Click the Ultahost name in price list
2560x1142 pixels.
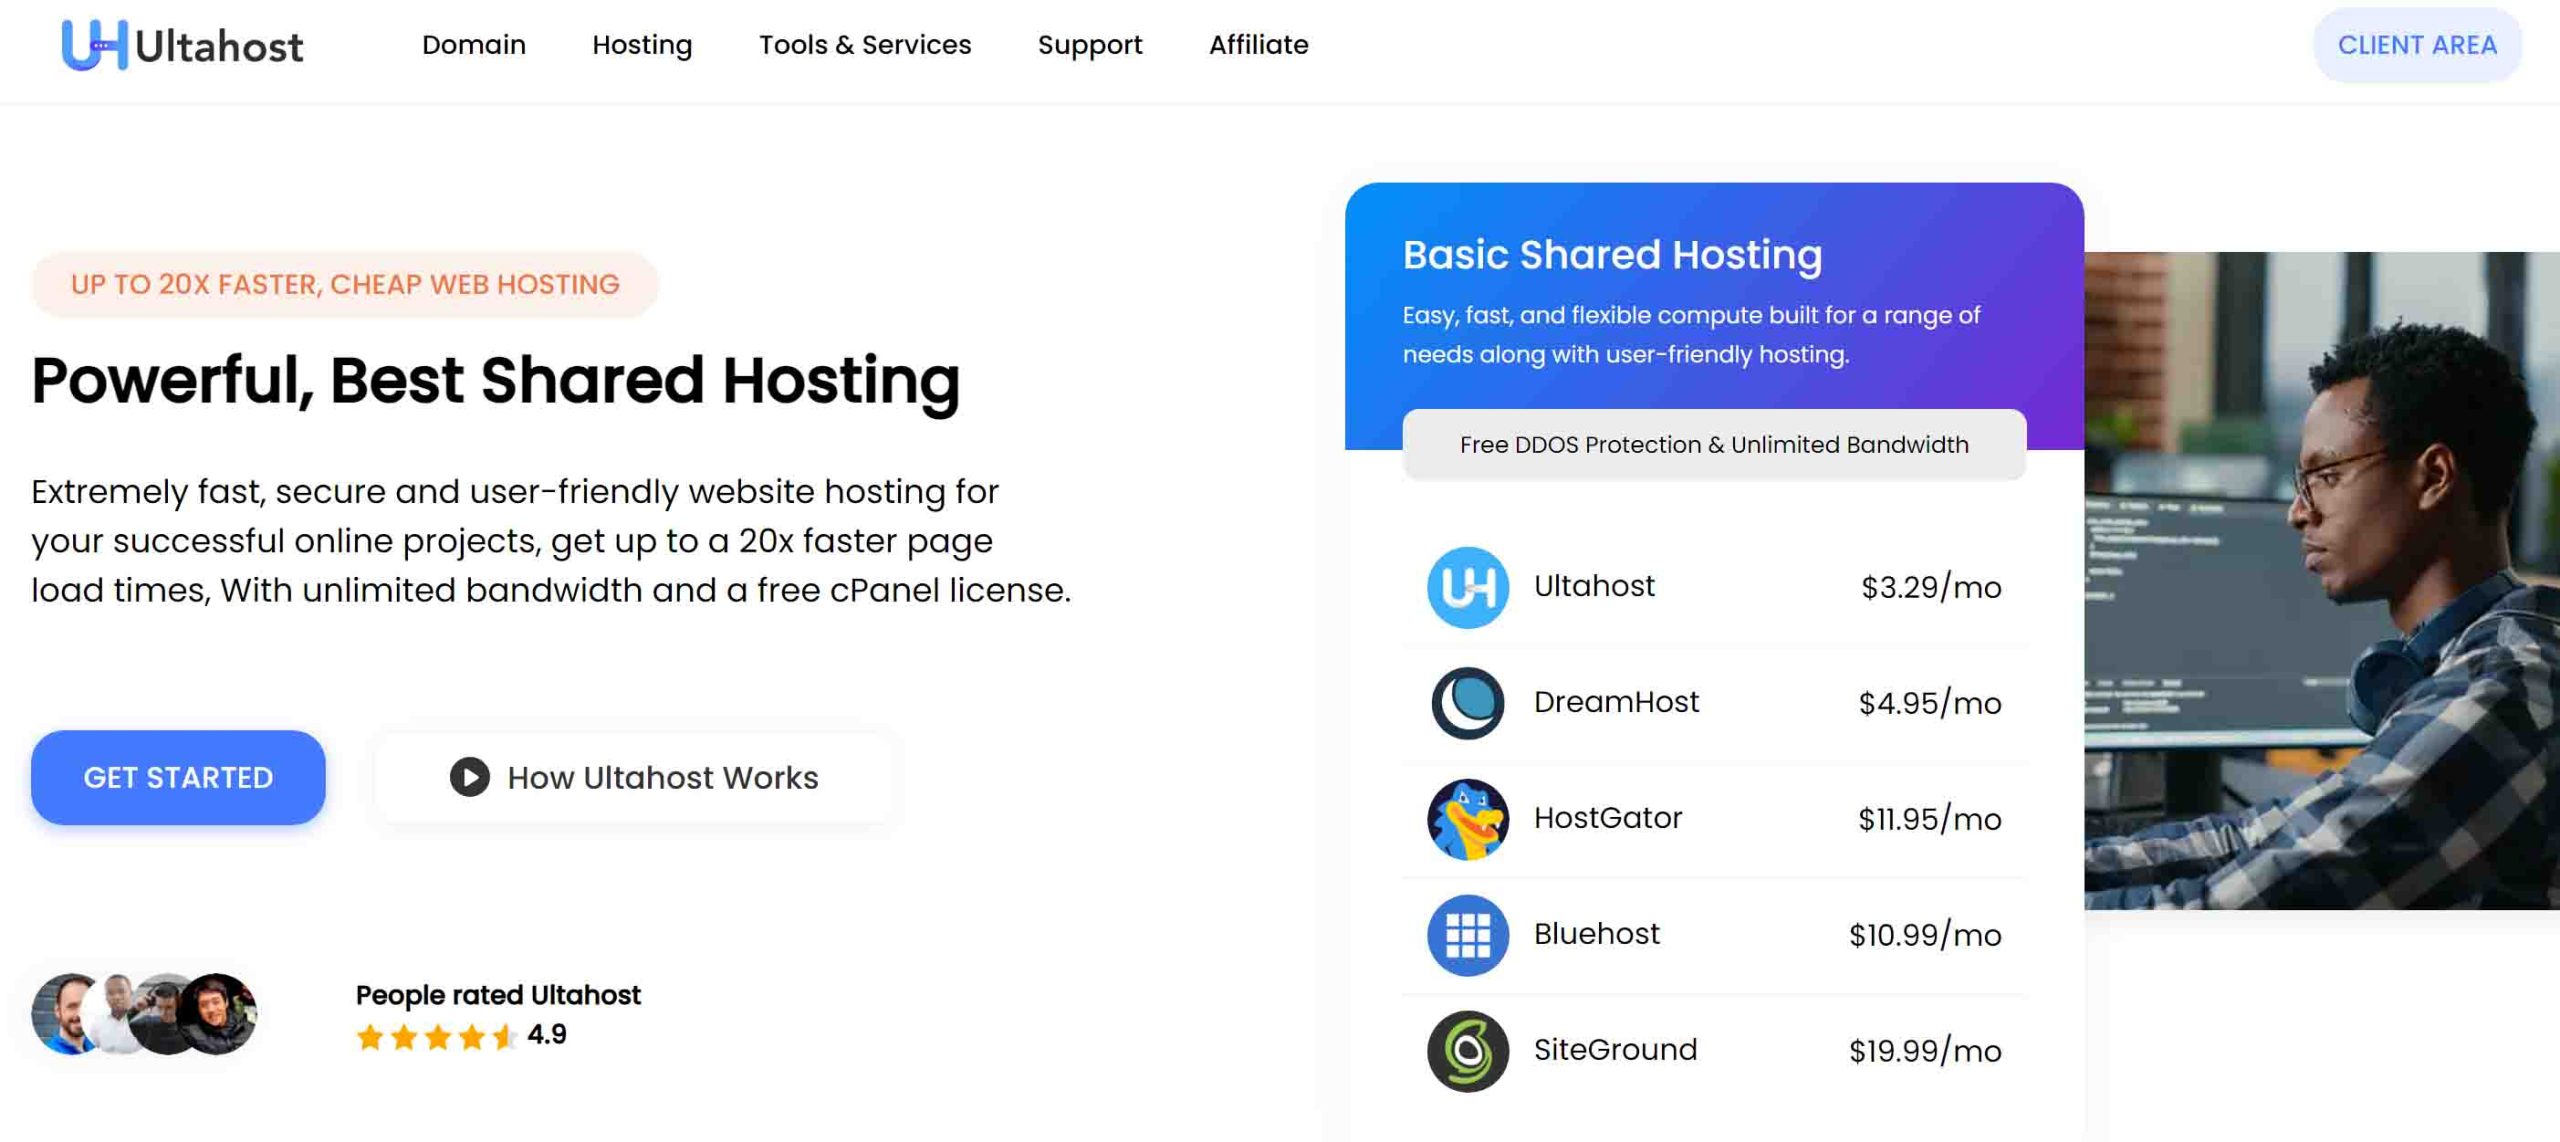(1594, 586)
